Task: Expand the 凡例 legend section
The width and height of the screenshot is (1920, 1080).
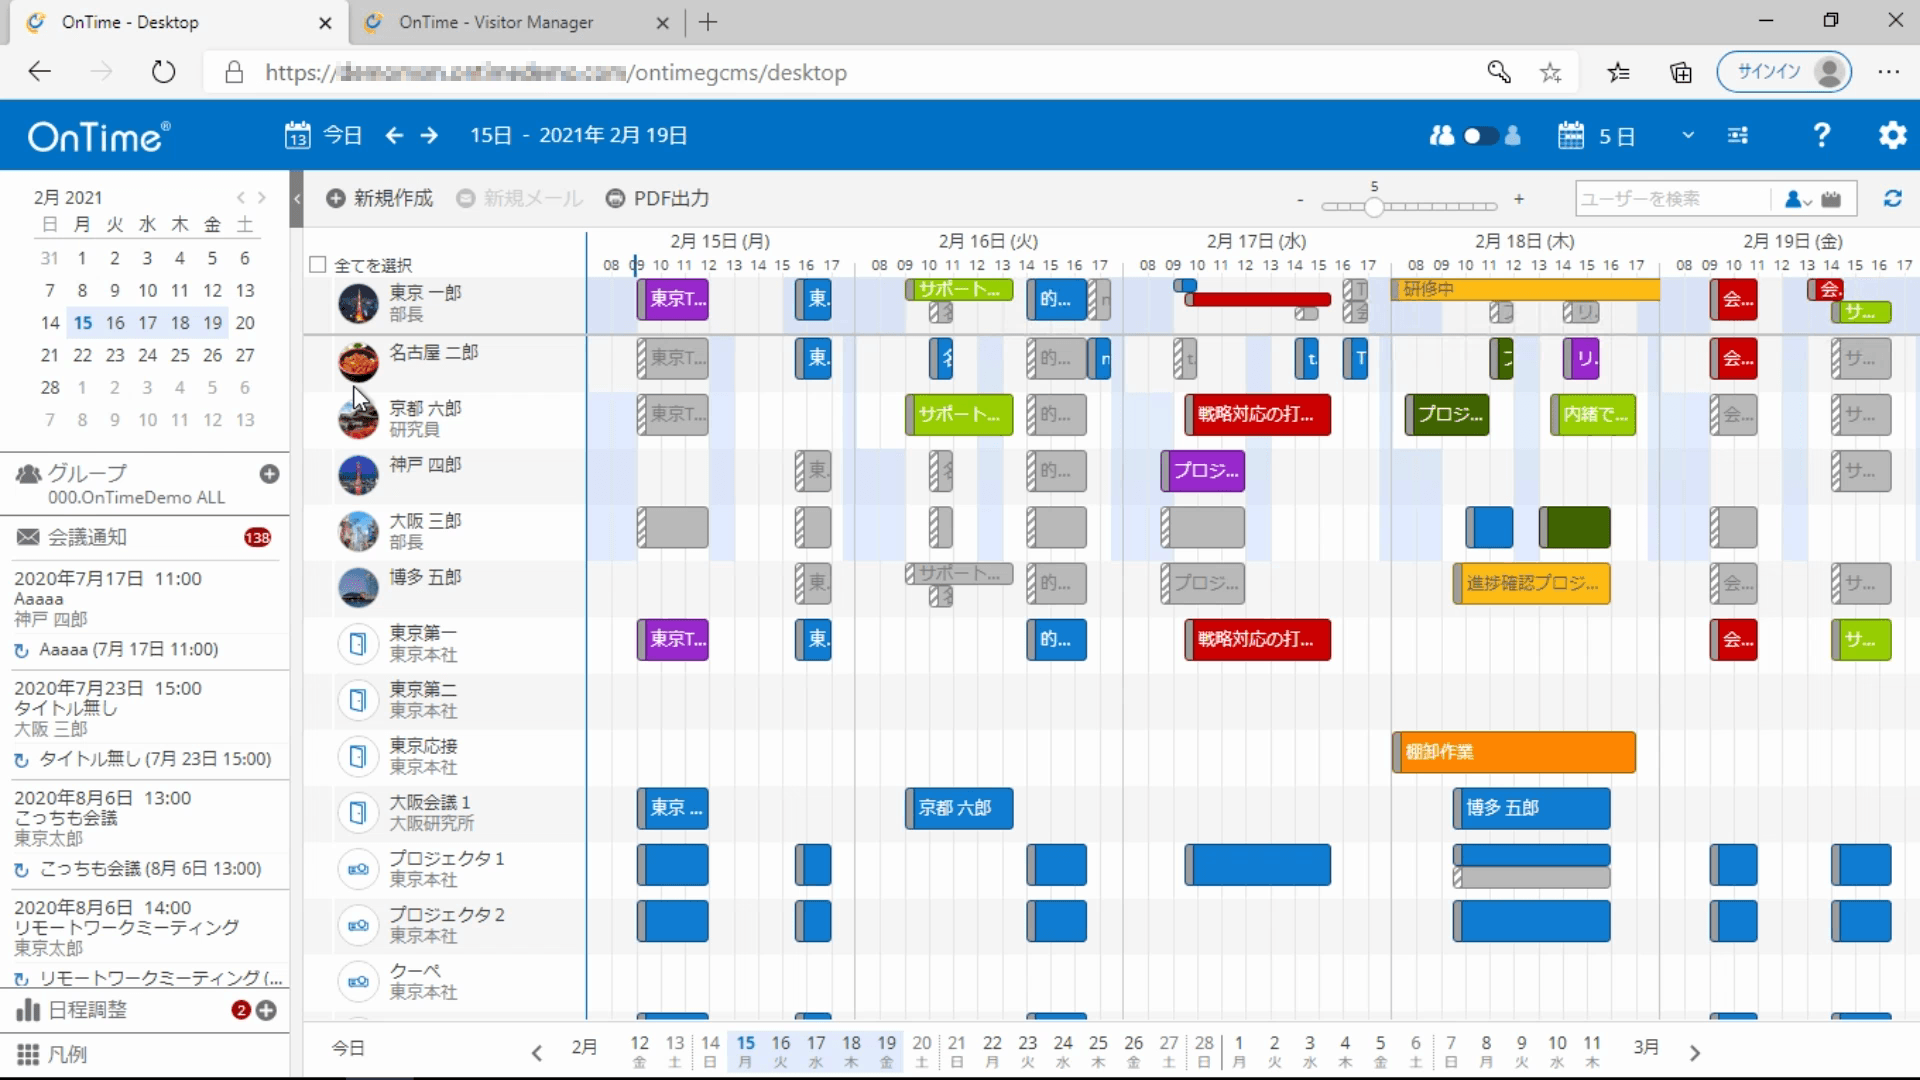Action: tap(66, 1054)
